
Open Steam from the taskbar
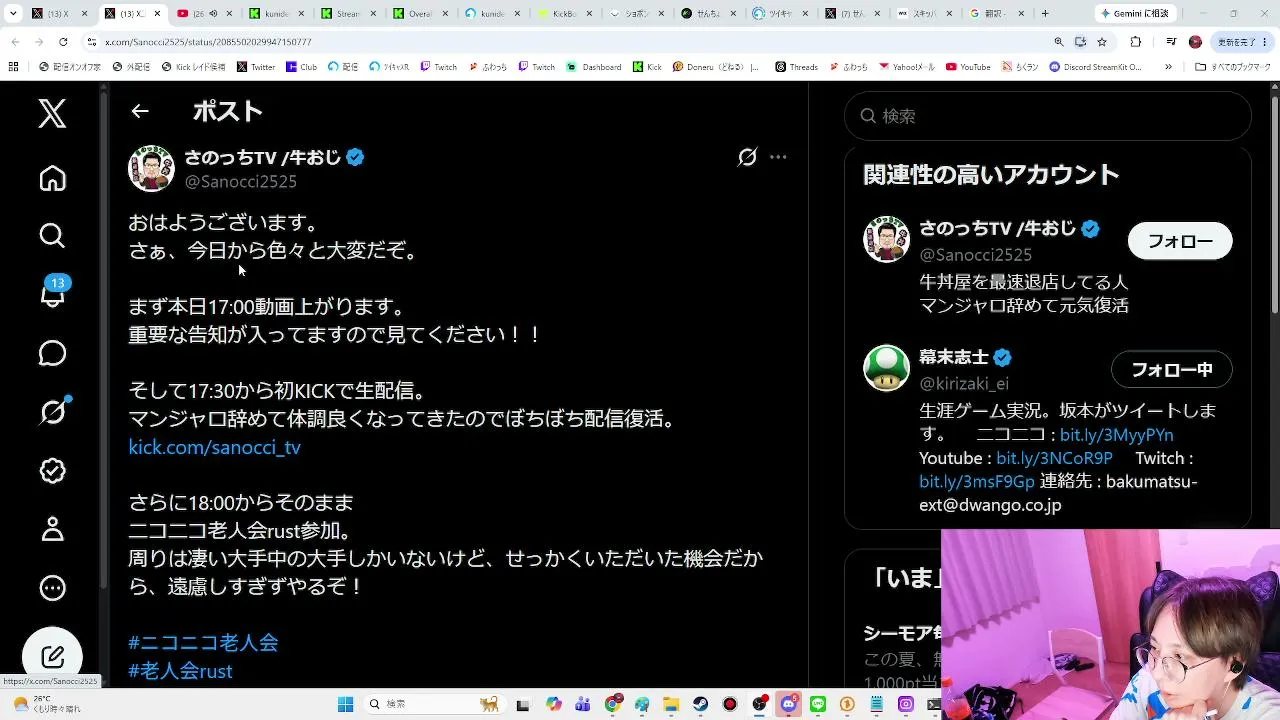[x=700, y=704]
